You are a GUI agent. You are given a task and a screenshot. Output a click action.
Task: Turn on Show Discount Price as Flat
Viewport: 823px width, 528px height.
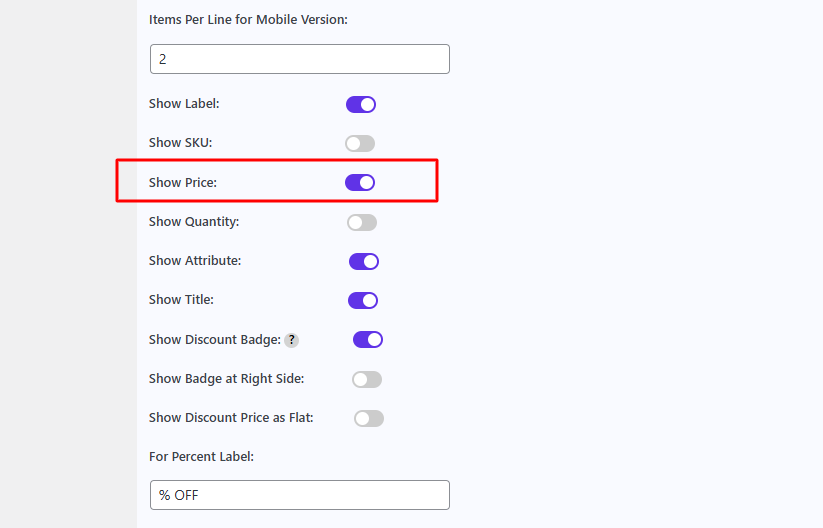pyautogui.click(x=369, y=418)
